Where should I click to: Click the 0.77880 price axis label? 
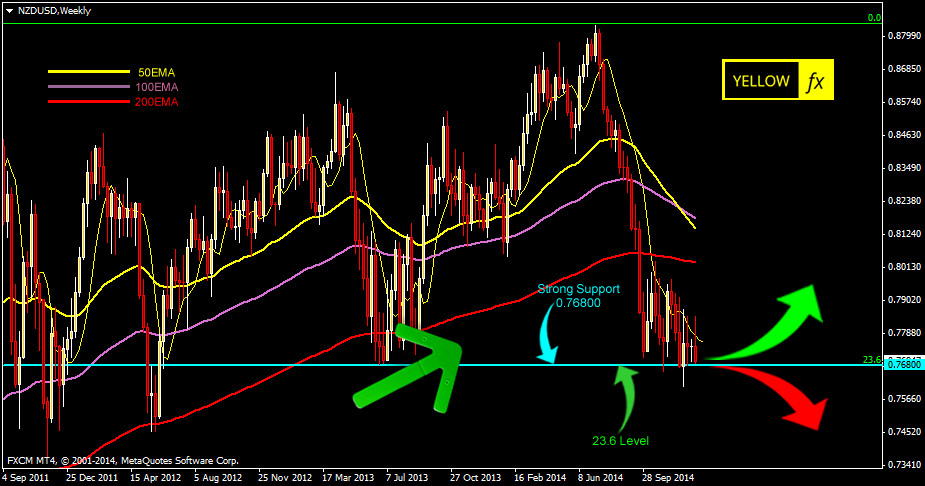click(904, 333)
